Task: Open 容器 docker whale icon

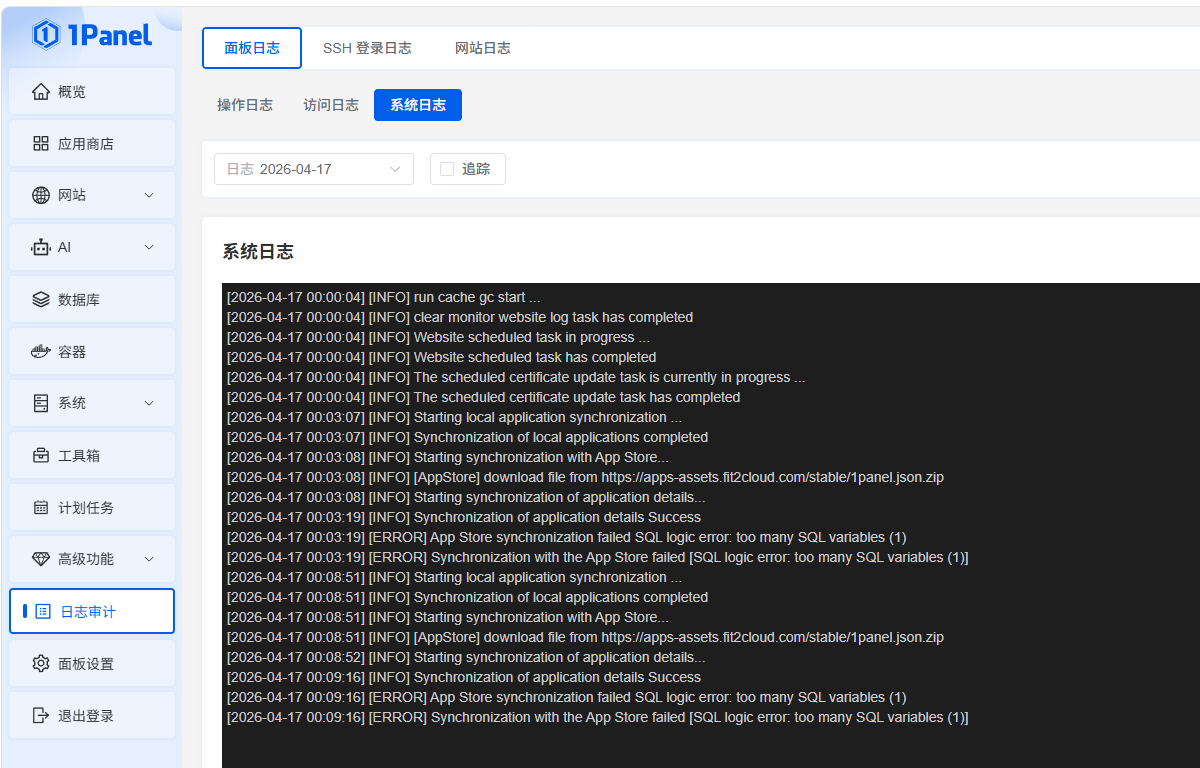Action: [x=41, y=352]
